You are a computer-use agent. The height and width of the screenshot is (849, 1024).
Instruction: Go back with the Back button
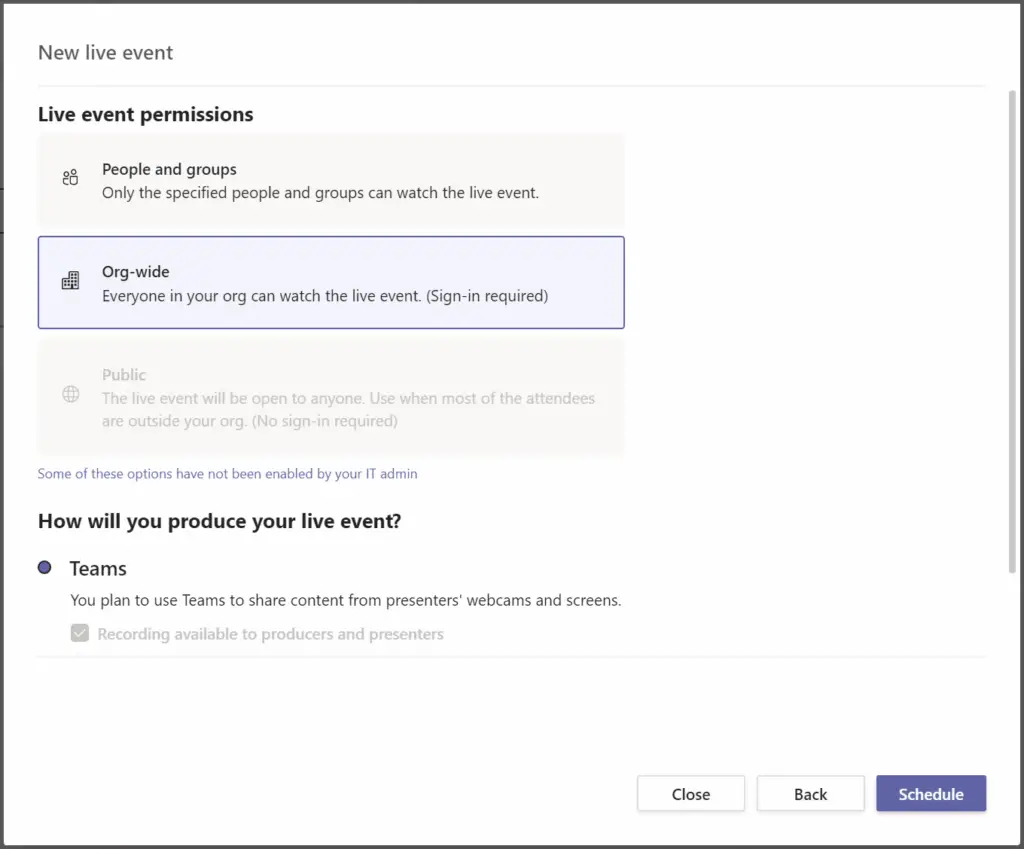pyautogui.click(x=810, y=793)
